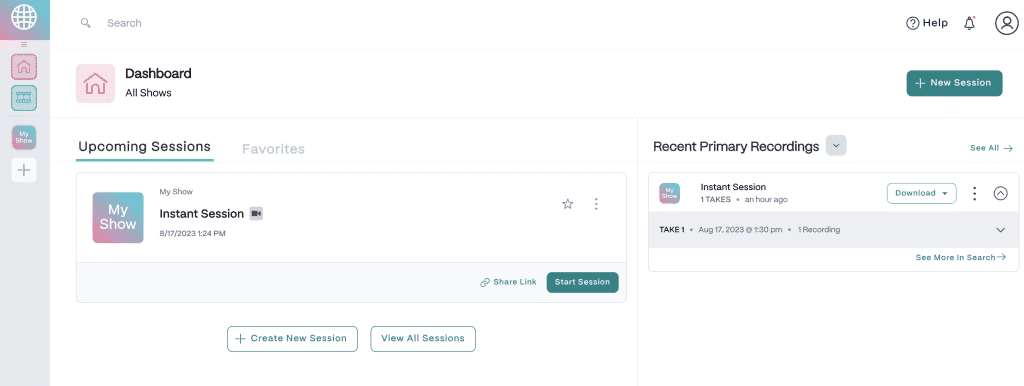Click the Instant Session upcoming session title
1024x386 pixels.
[x=202, y=214]
